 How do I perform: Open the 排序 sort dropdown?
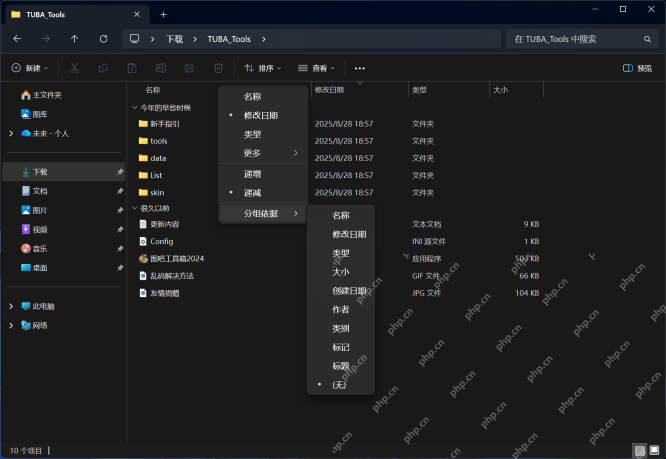[x=263, y=68]
